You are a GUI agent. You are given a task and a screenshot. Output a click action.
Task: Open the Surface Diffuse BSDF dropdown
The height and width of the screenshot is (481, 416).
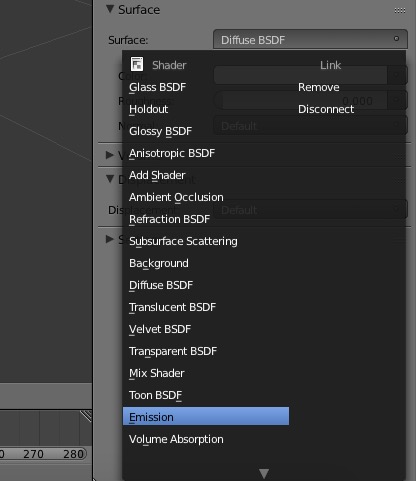coord(310,39)
